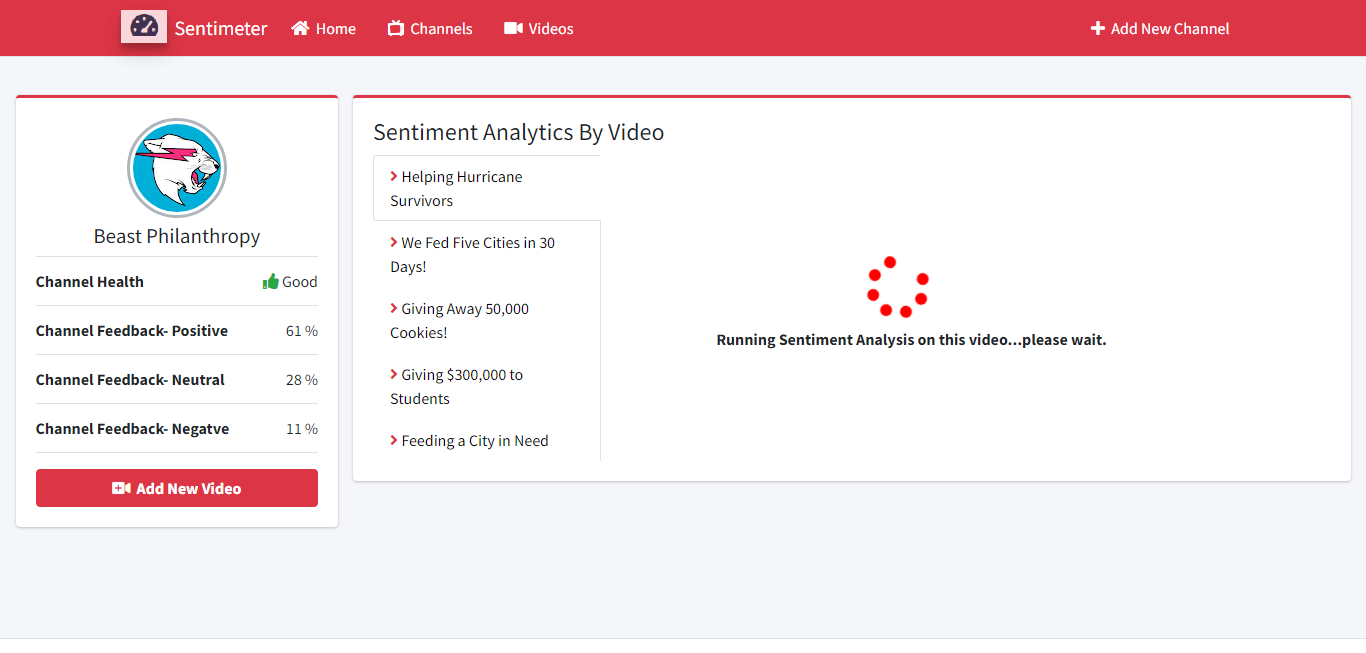
Task: Click the Videos camera icon
Action: (513, 28)
